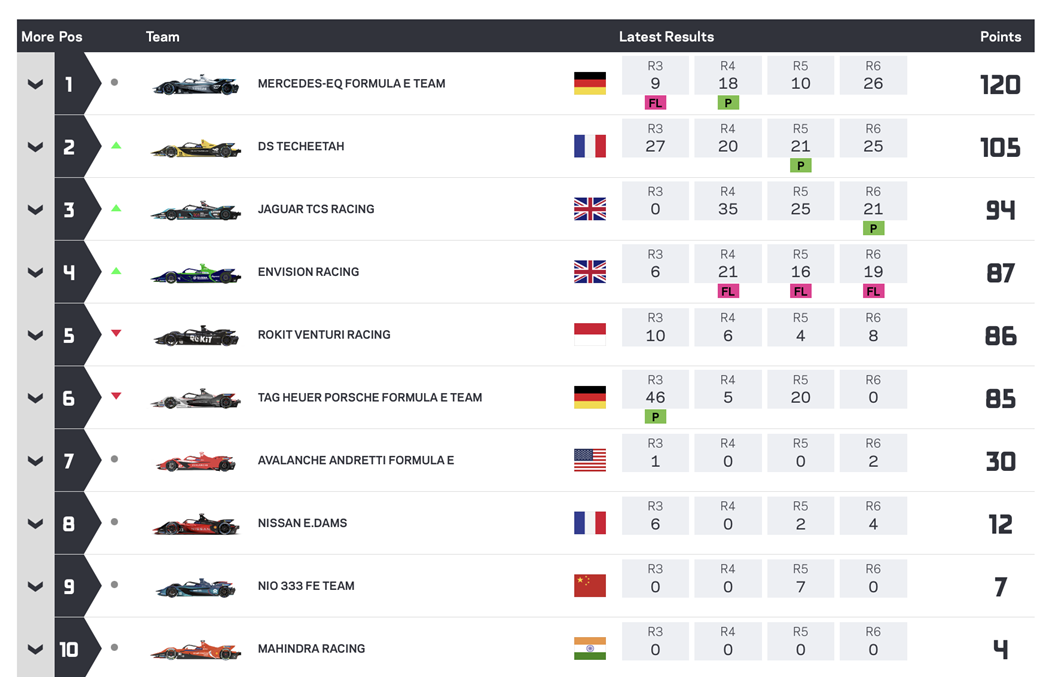The height and width of the screenshot is (677, 1050).
Task: Click the Points column header
Action: 1000,37
